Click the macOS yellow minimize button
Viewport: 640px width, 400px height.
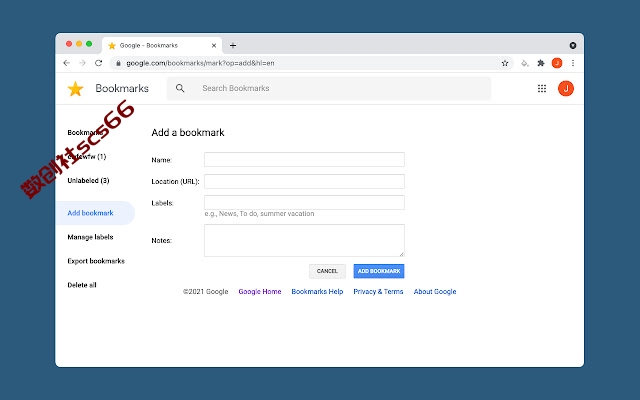[79, 44]
